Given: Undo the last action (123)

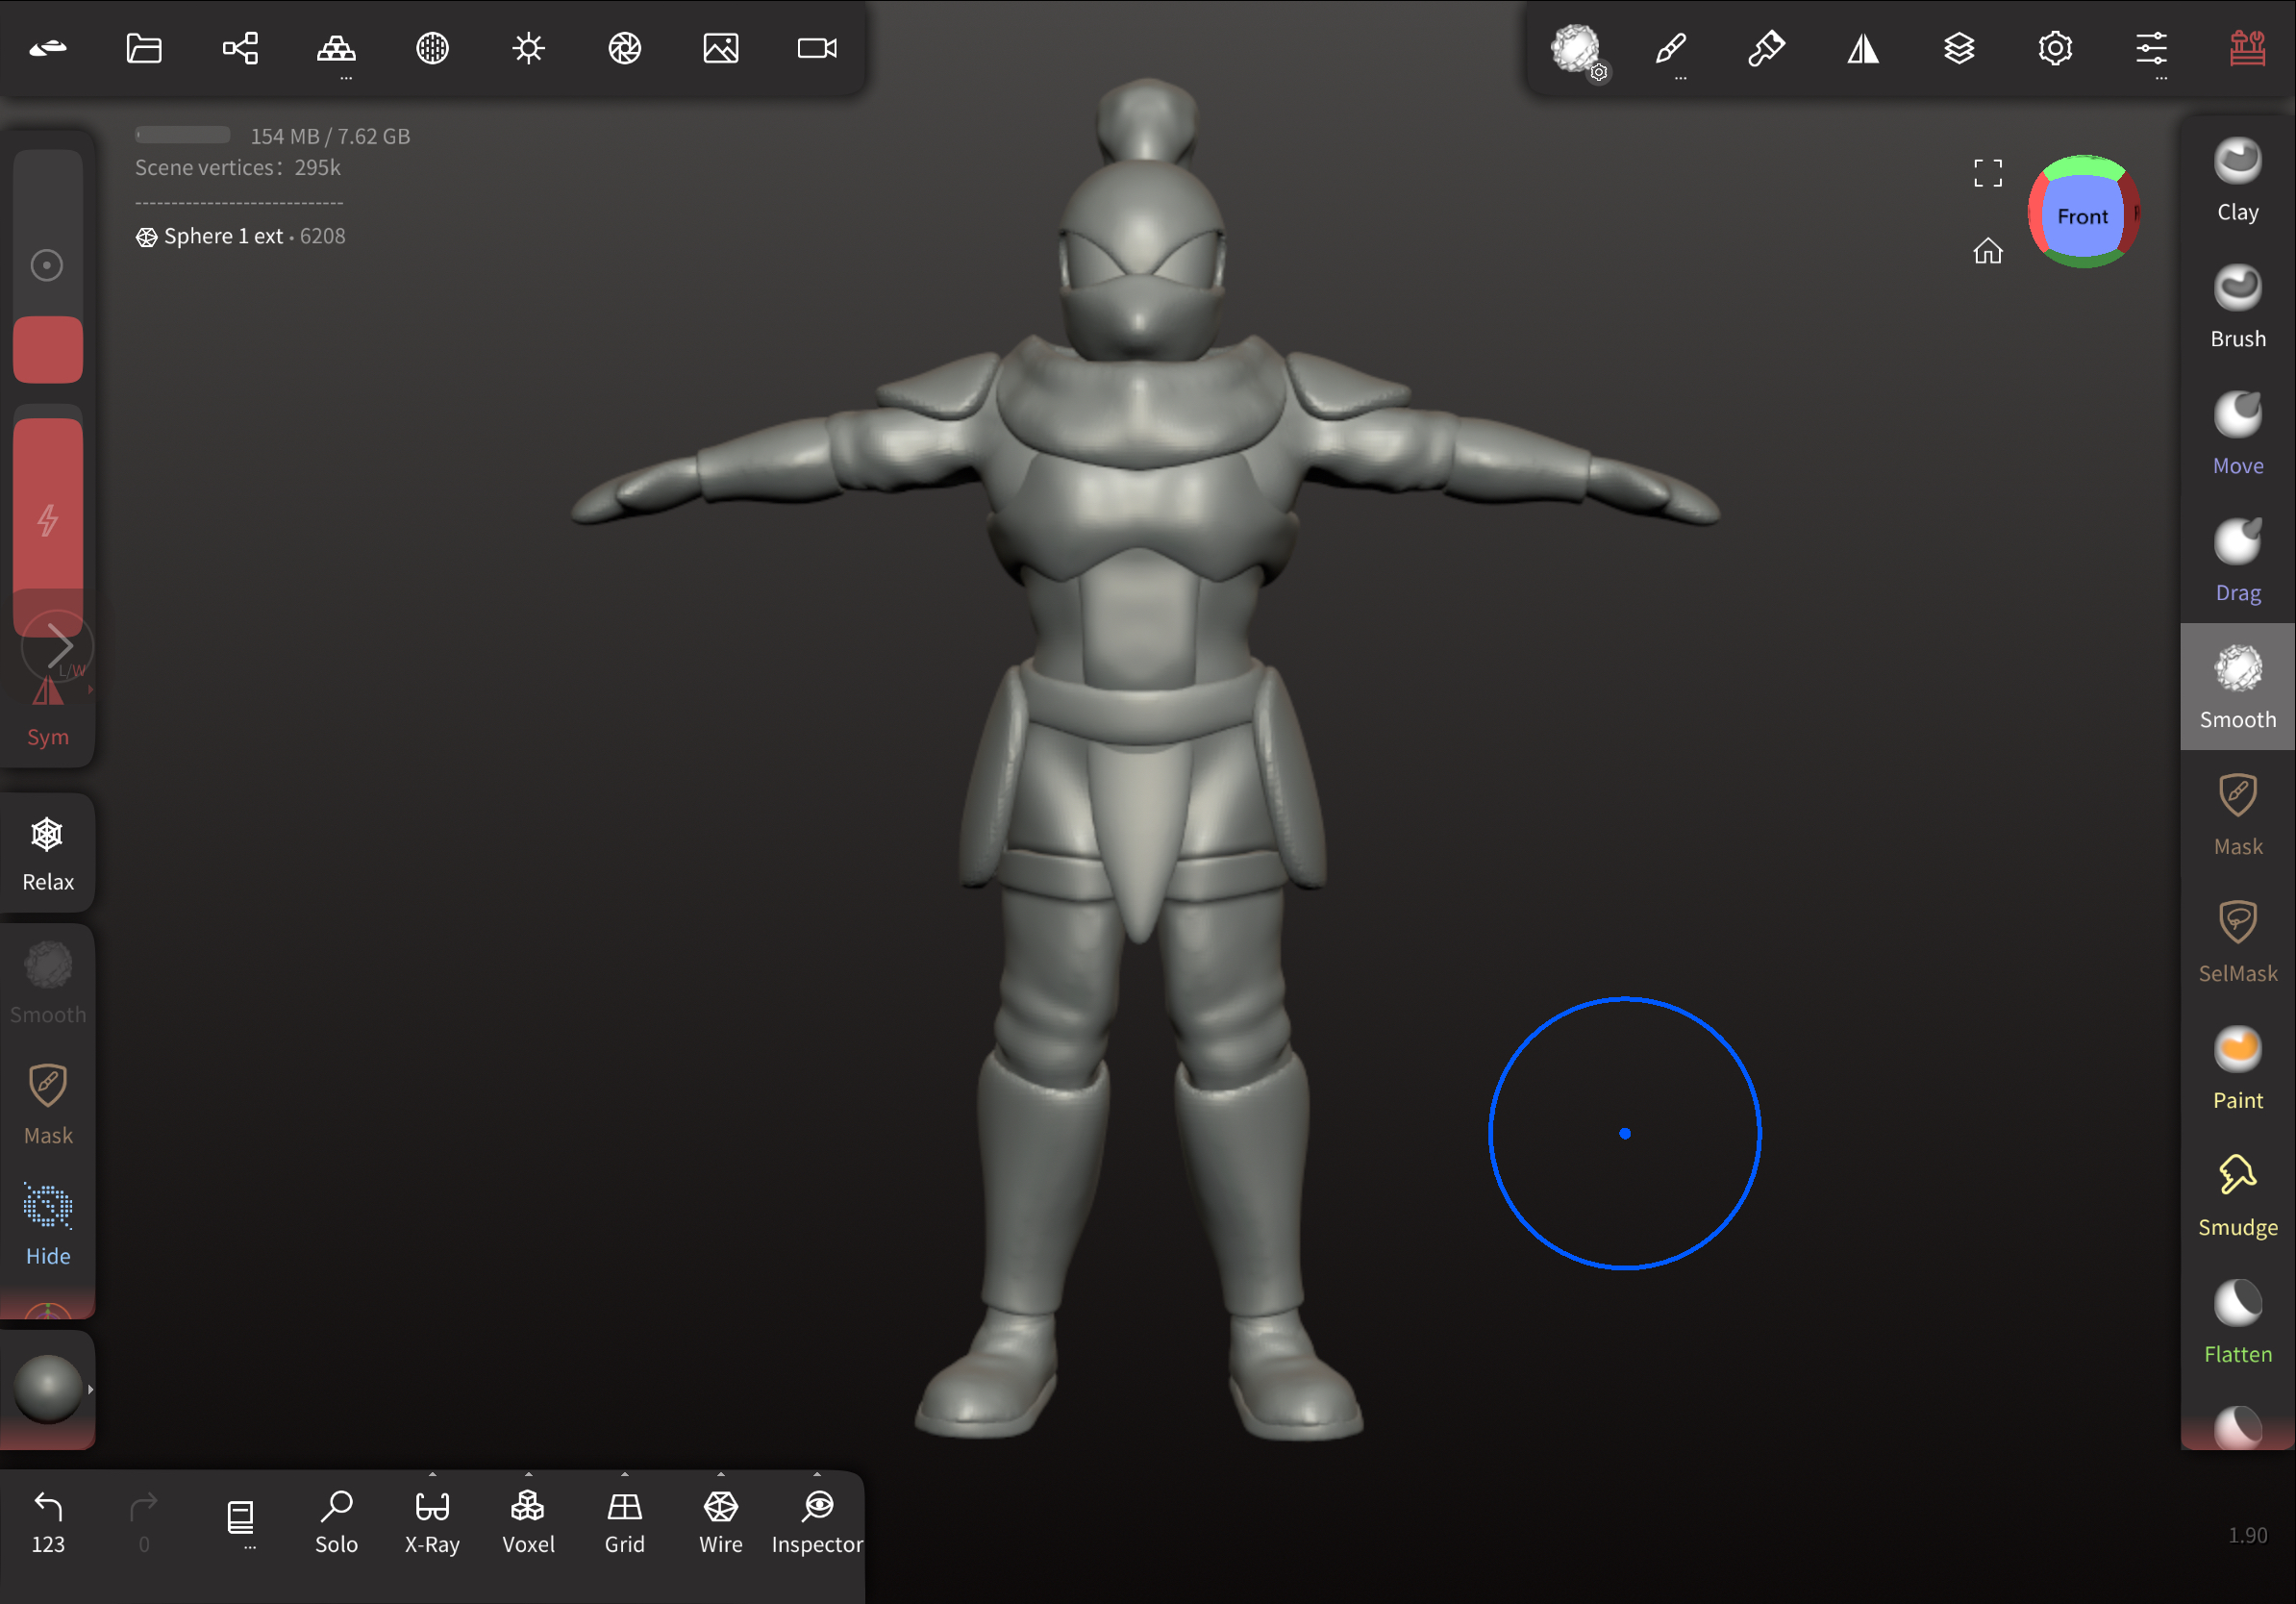Looking at the screenshot, I should (48, 1522).
